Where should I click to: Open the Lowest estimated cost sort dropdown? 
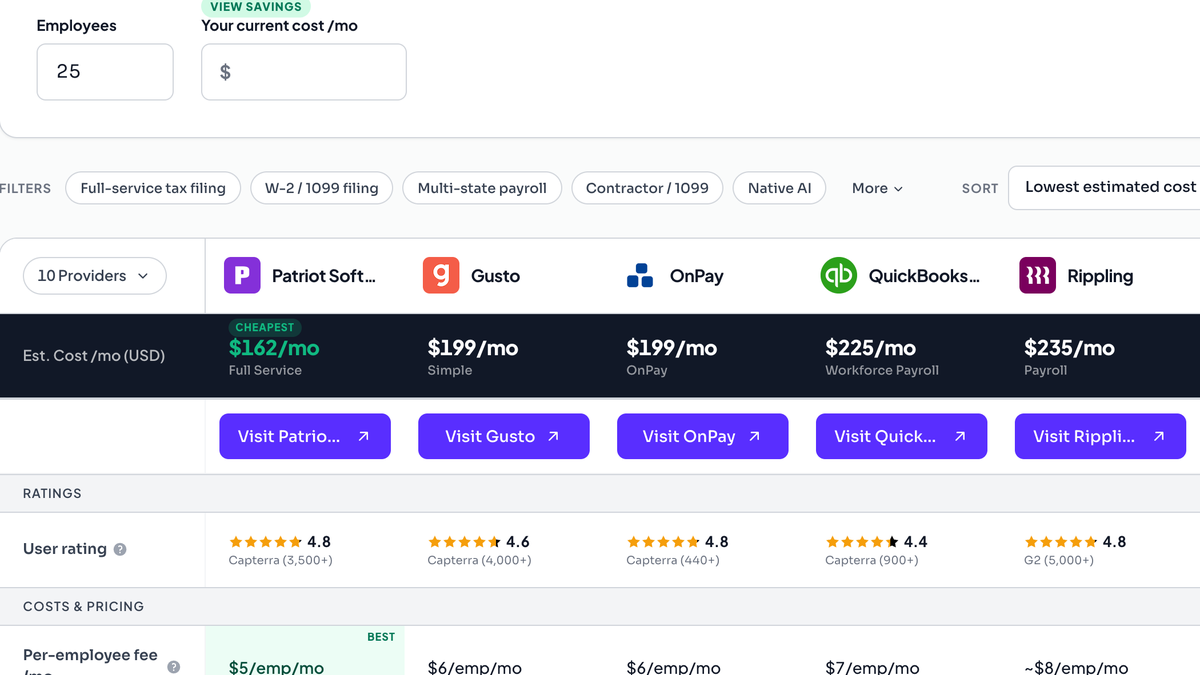pos(1105,188)
